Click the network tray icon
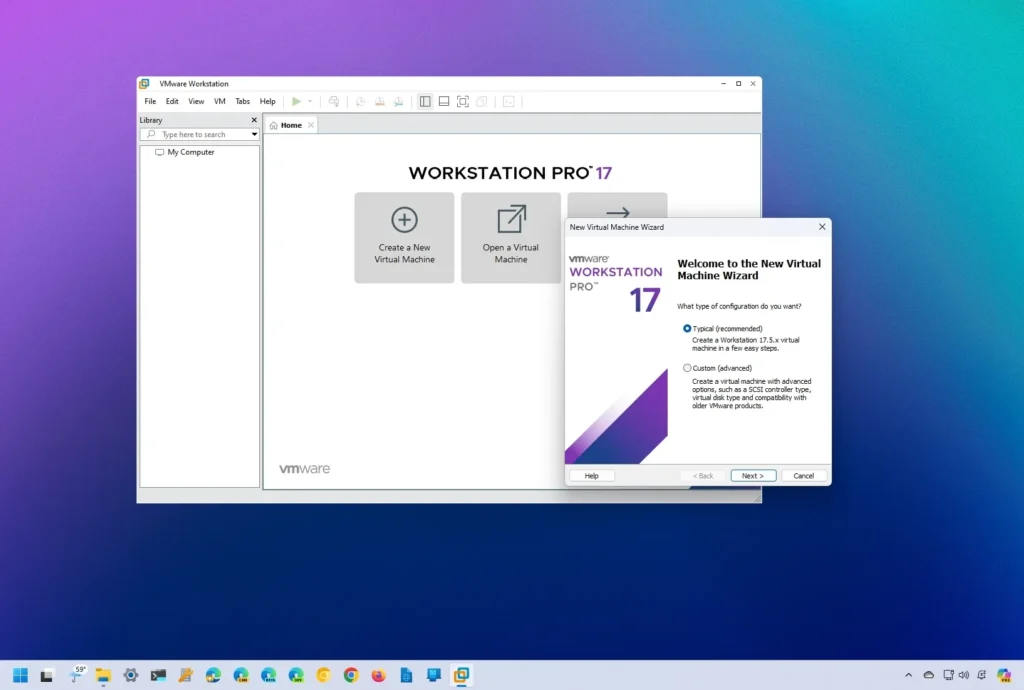 coord(948,675)
